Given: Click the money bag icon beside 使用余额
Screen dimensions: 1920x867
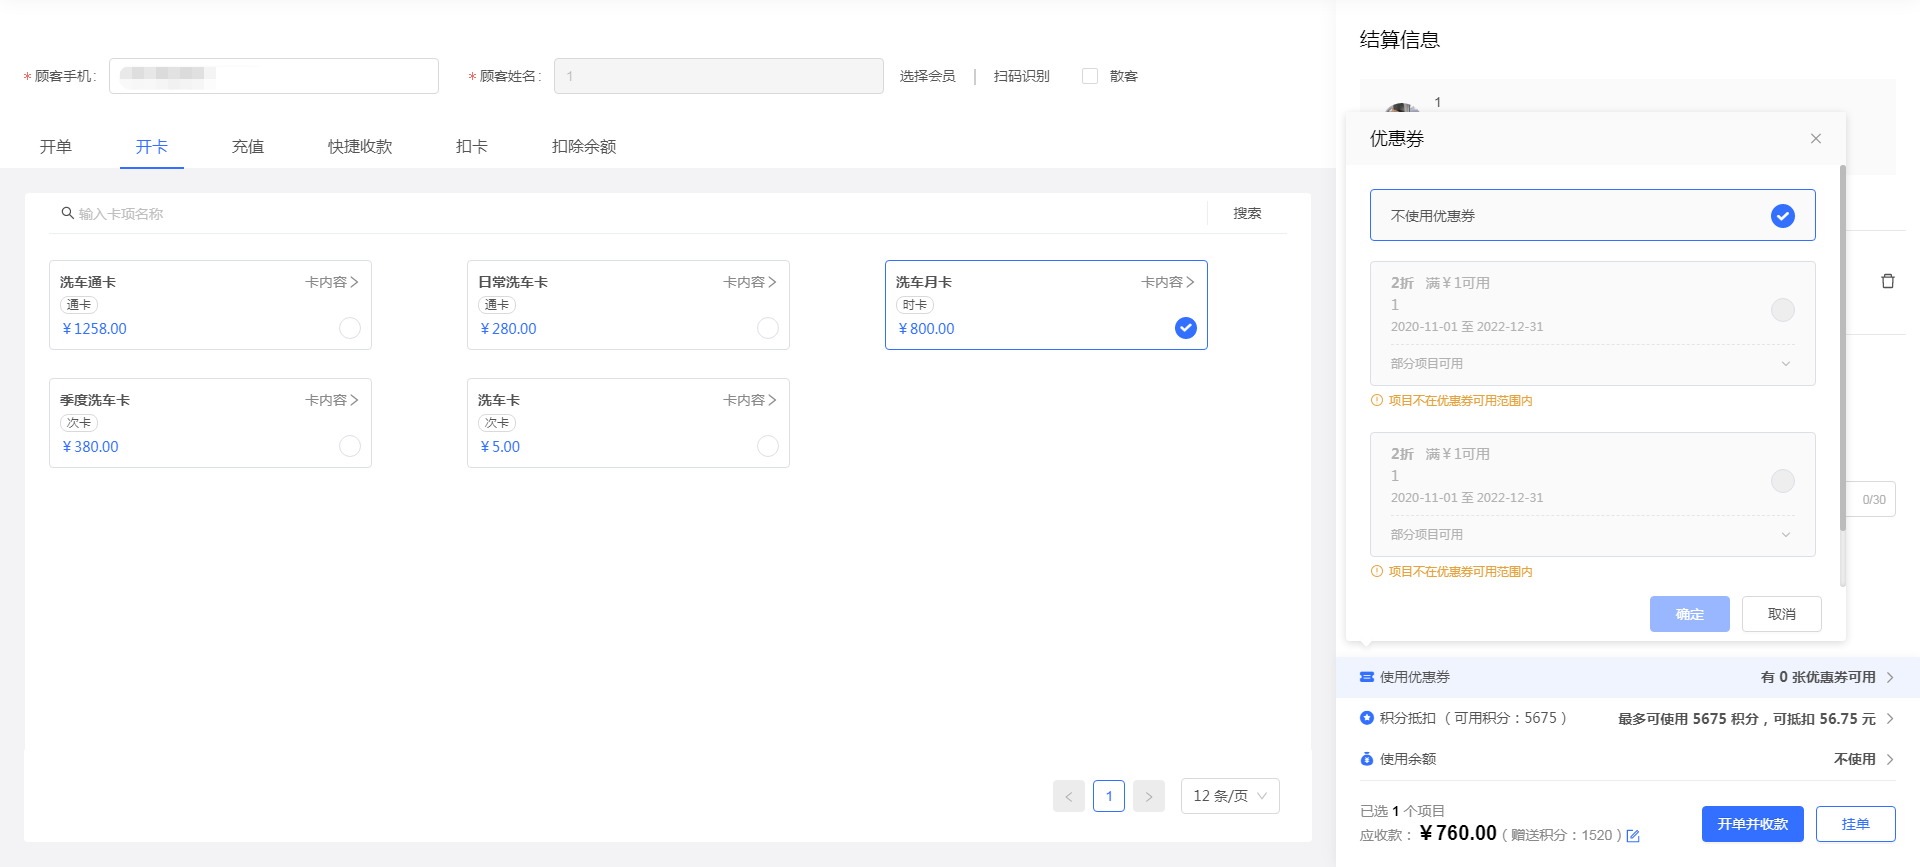Looking at the screenshot, I should (1367, 759).
